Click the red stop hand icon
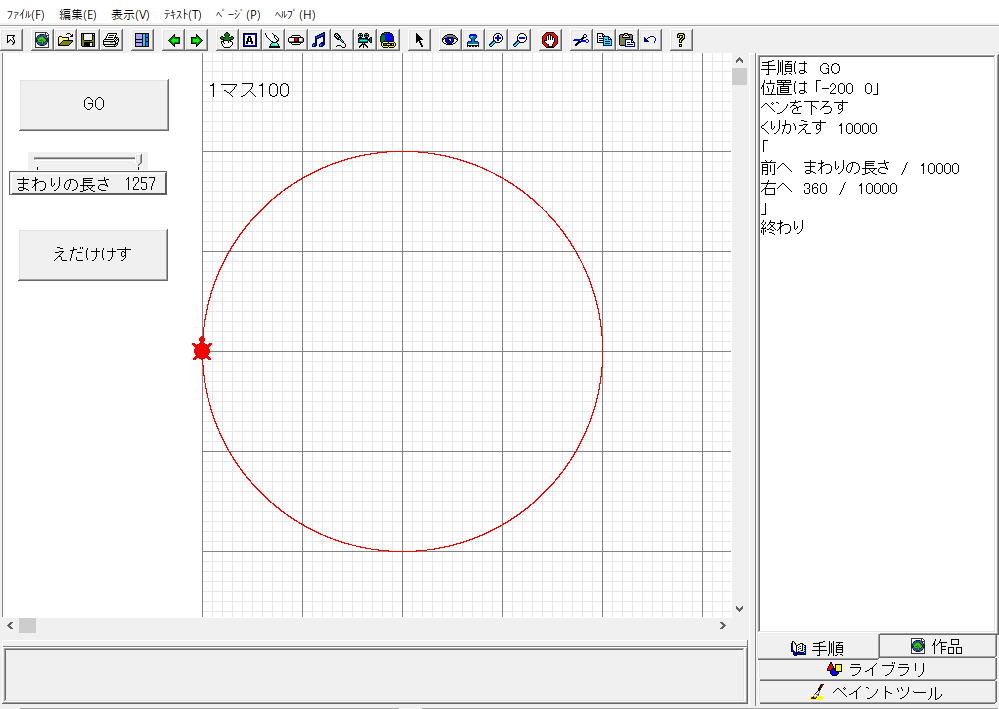Image resolution: width=999 pixels, height=709 pixels. [x=550, y=40]
